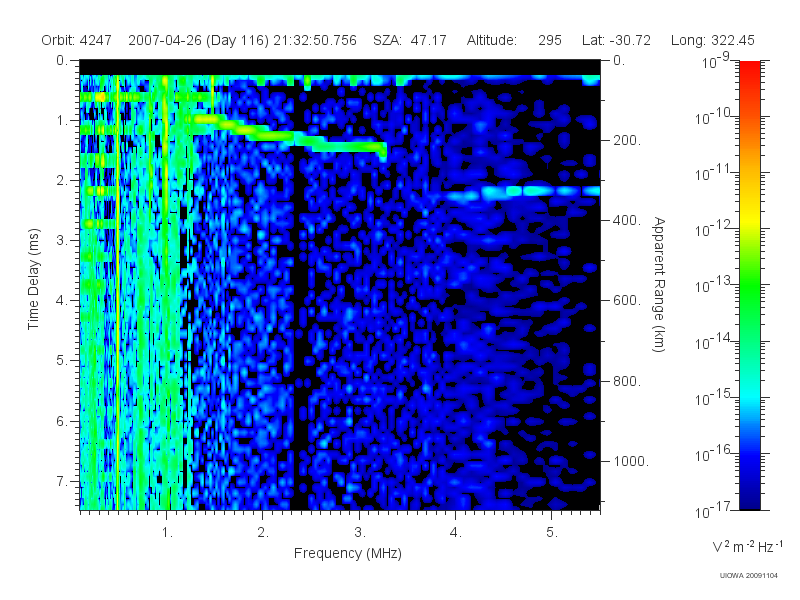This screenshot has height=600, width=800.
Task: Click the 10^-15 colorbar tick label
Action: (714, 397)
